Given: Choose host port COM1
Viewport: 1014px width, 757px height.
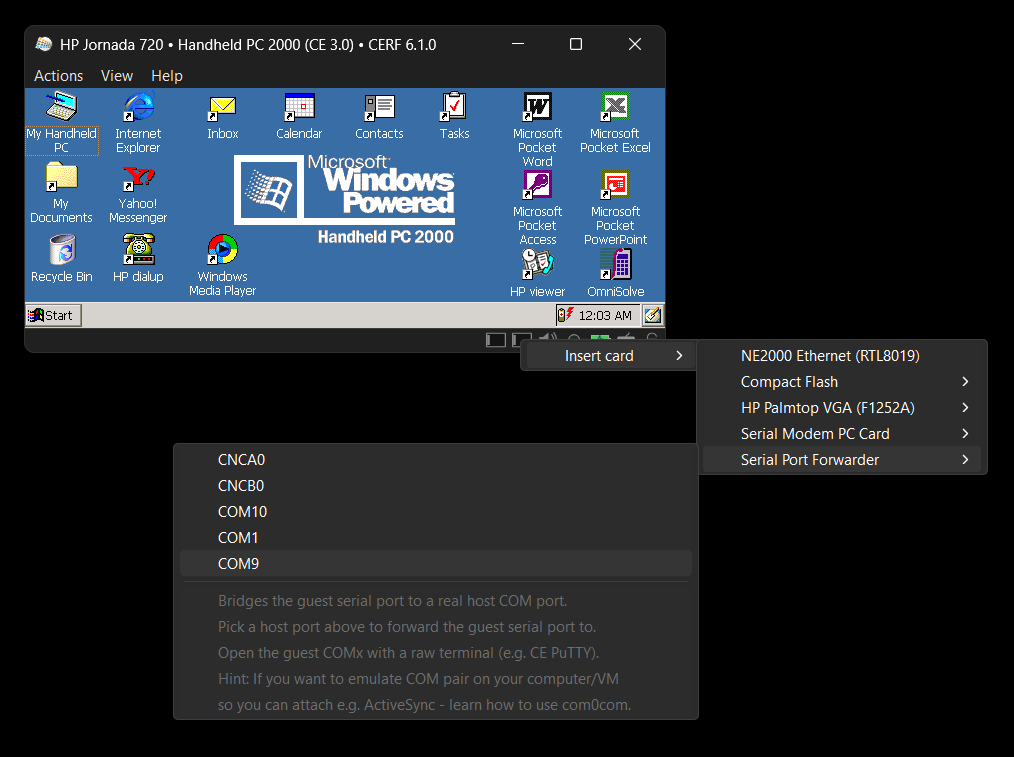Looking at the screenshot, I should pos(436,537).
